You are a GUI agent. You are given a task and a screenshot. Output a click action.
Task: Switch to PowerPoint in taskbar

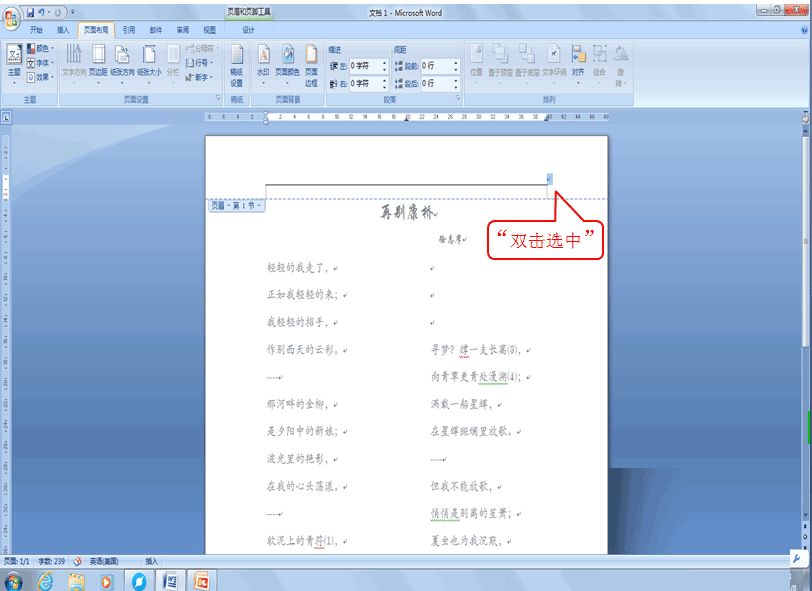coord(201,582)
